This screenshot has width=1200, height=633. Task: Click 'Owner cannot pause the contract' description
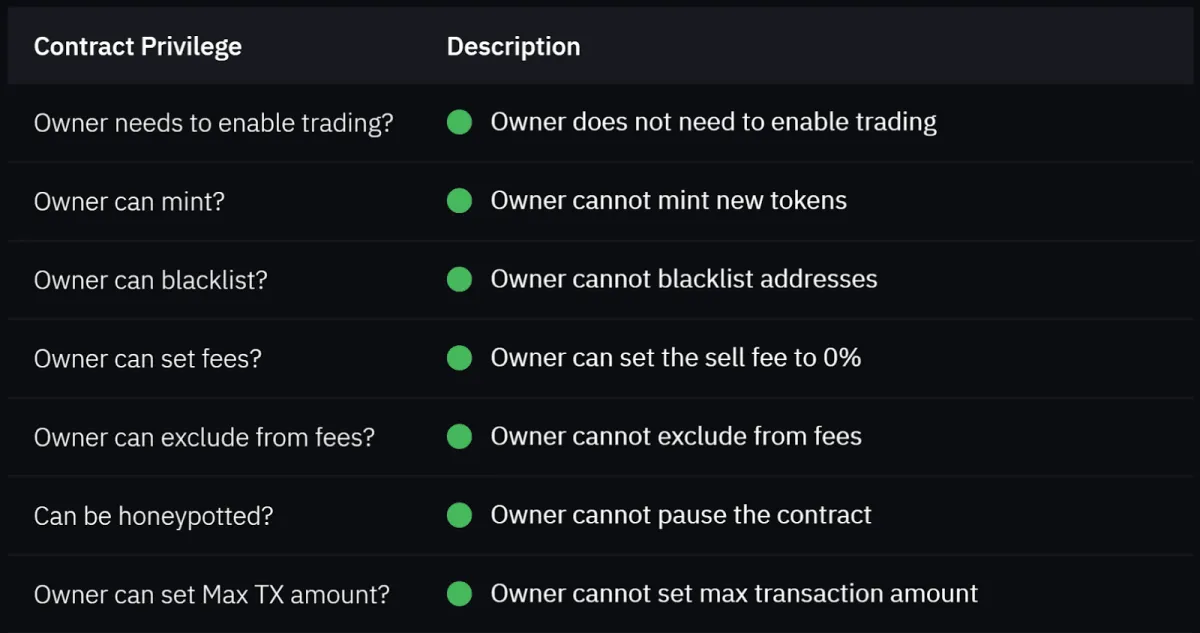[x=680, y=516]
